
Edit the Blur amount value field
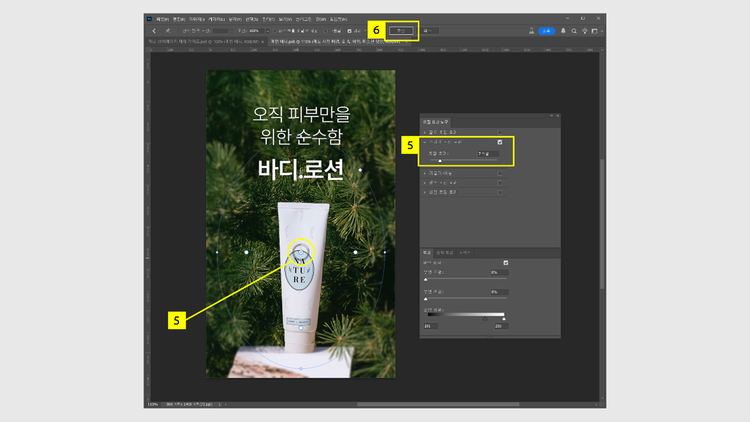point(488,154)
